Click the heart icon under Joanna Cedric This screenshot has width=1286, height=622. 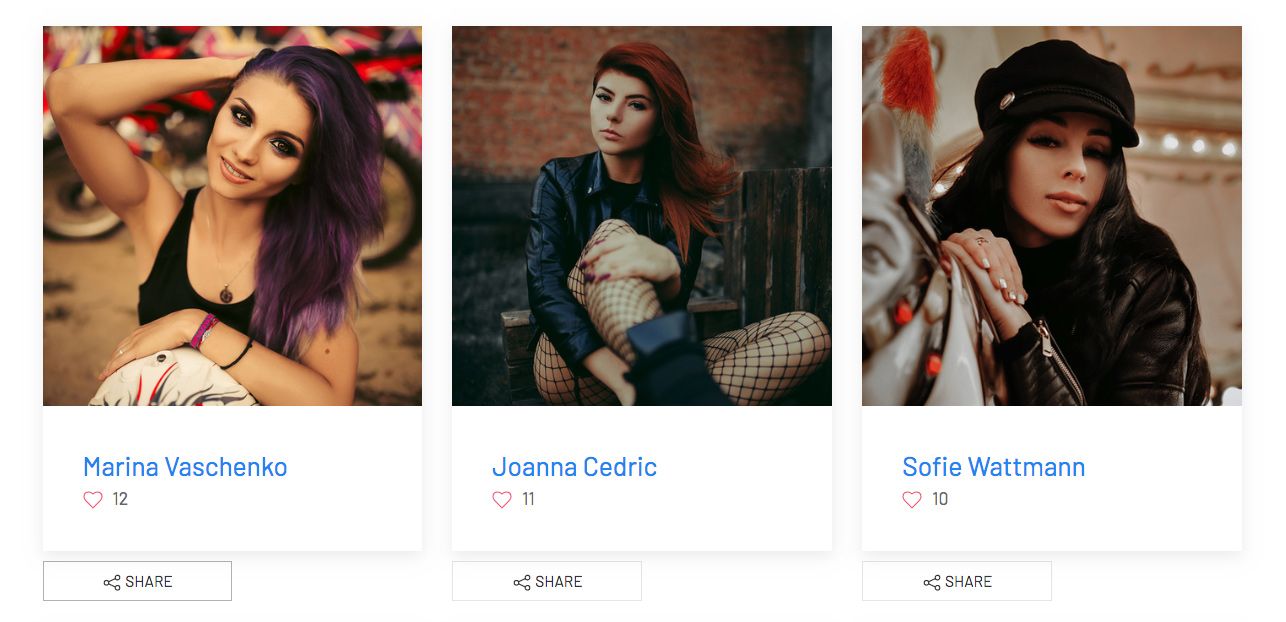click(x=502, y=500)
